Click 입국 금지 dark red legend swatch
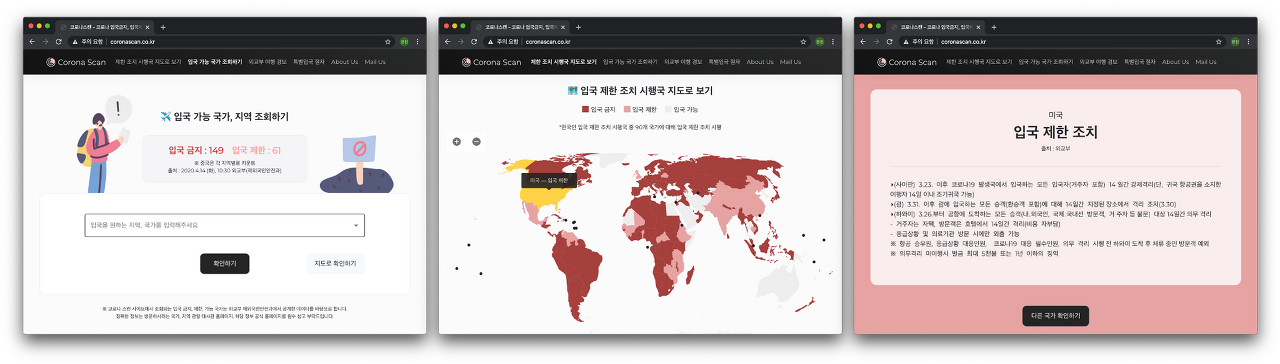This screenshot has width=1280, height=364. tap(585, 109)
